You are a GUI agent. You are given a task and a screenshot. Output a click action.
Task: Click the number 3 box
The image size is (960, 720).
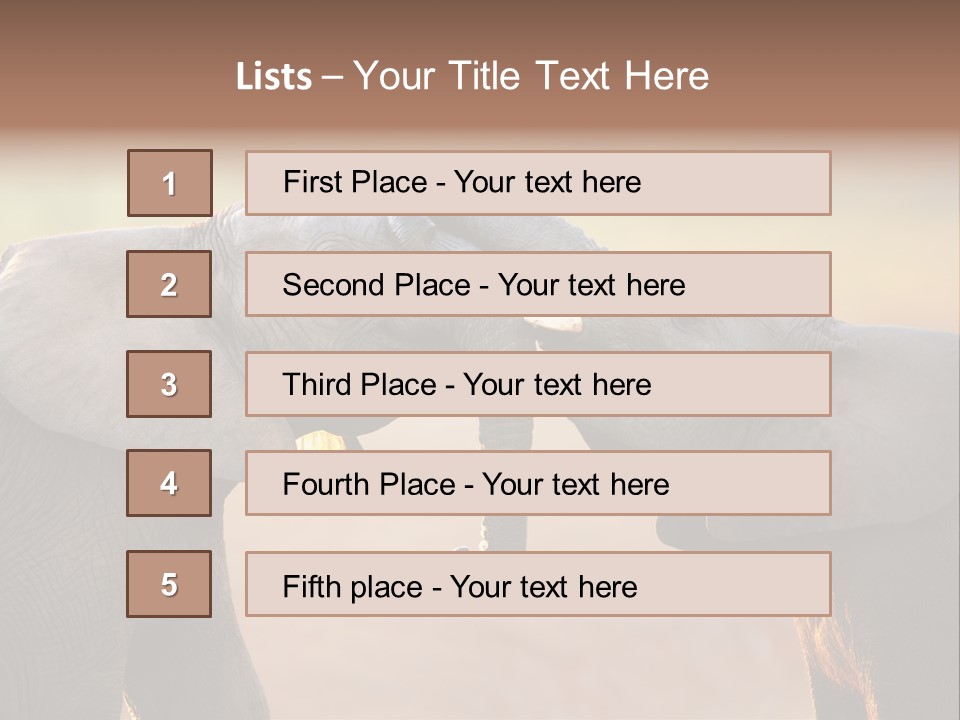point(169,384)
